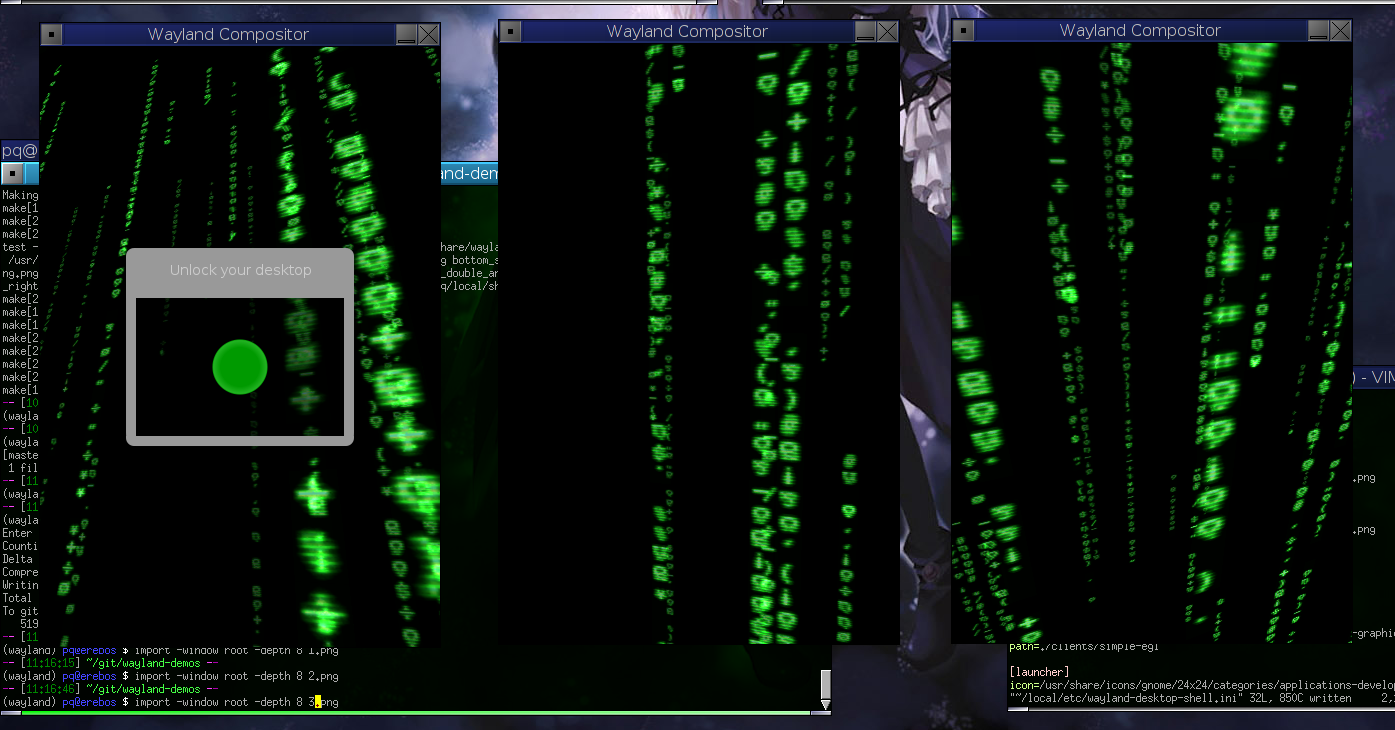This screenshot has width=1395, height=730.
Task: Select the middle Wayland Compositor title bar
Action: (x=687, y=32)
